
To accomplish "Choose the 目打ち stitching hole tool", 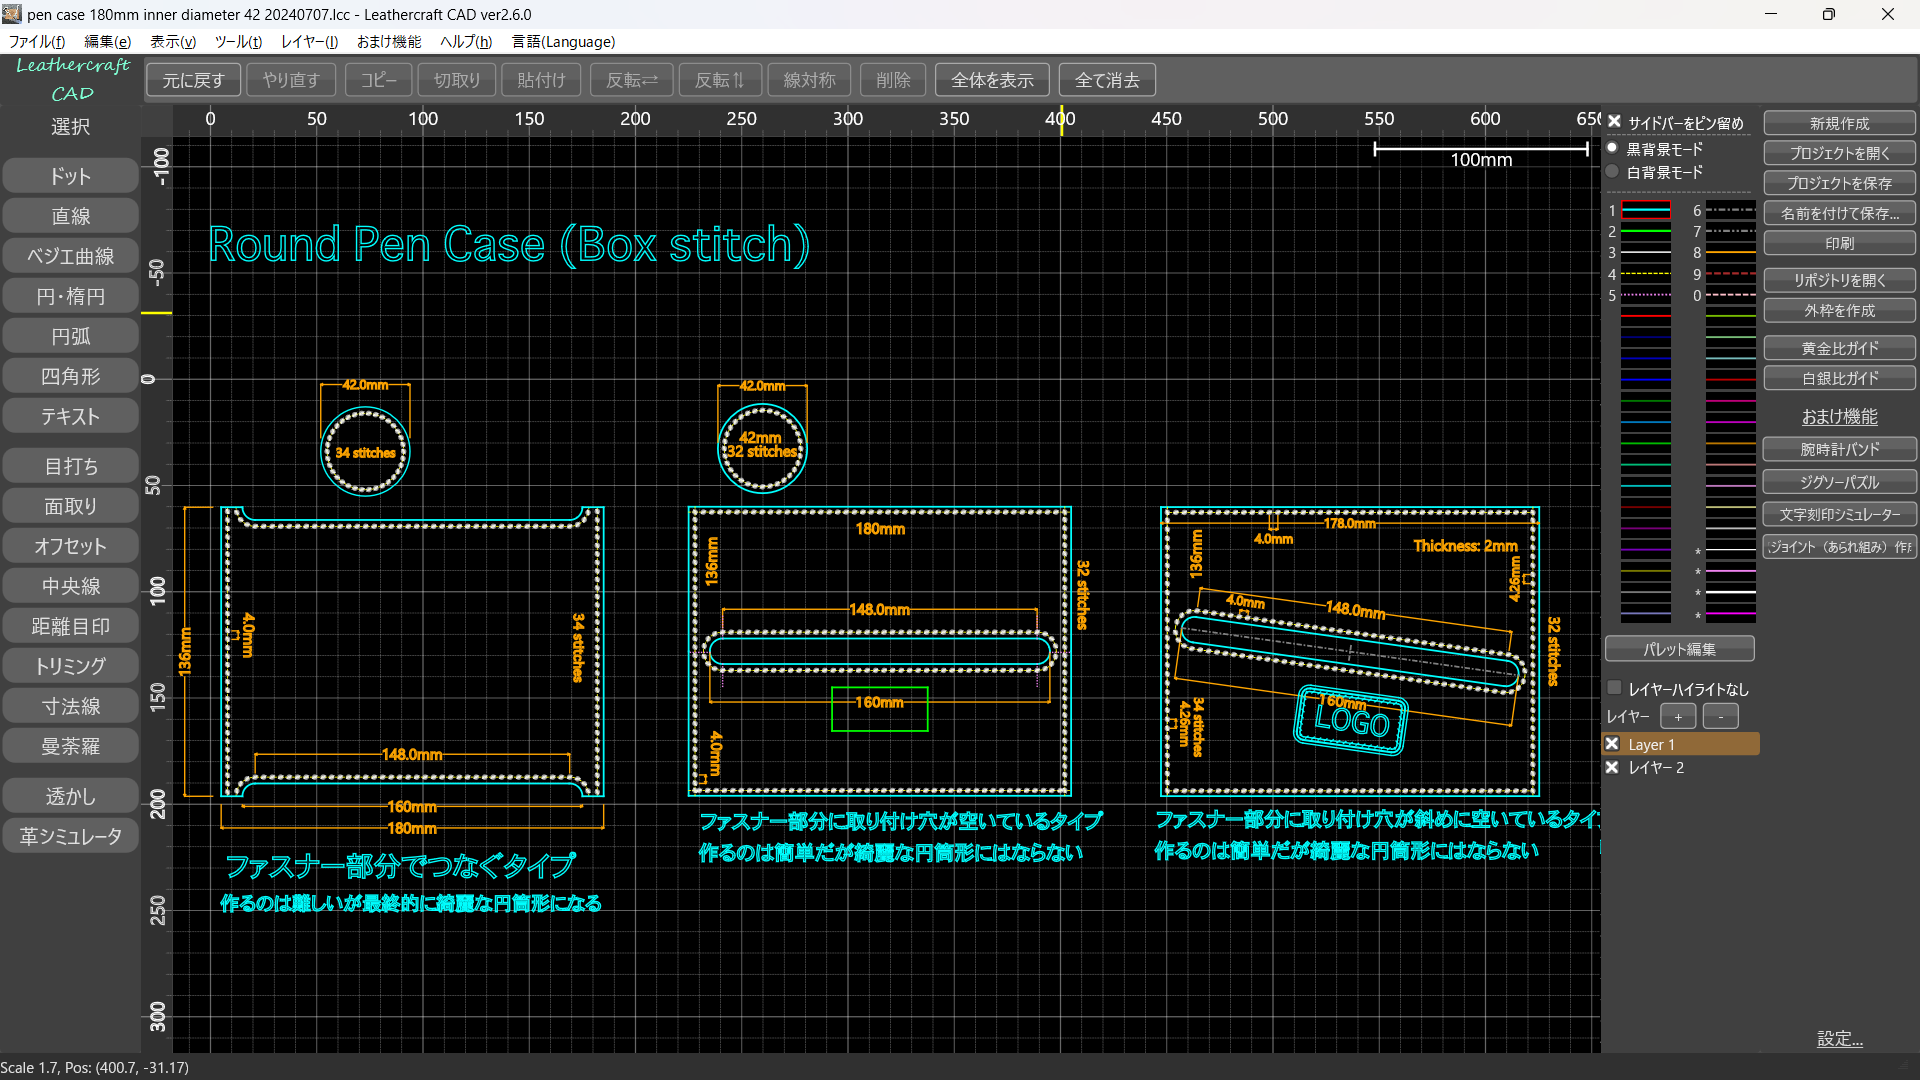I will click(70, 466).
